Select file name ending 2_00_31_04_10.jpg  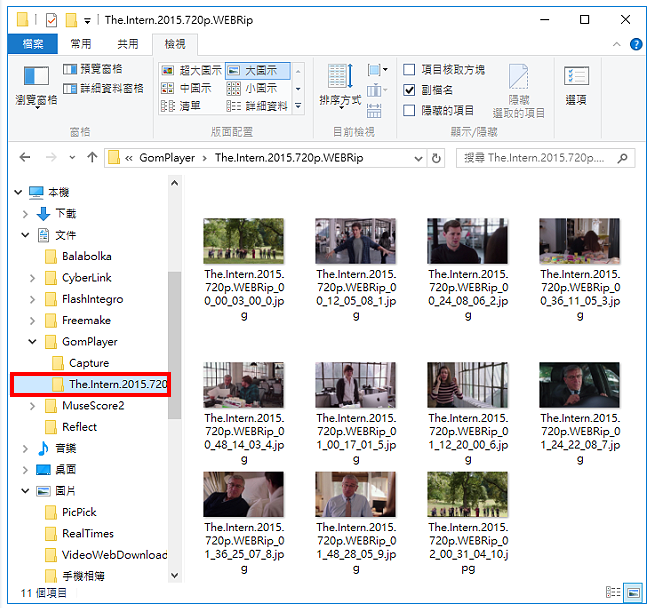(468, 548)
